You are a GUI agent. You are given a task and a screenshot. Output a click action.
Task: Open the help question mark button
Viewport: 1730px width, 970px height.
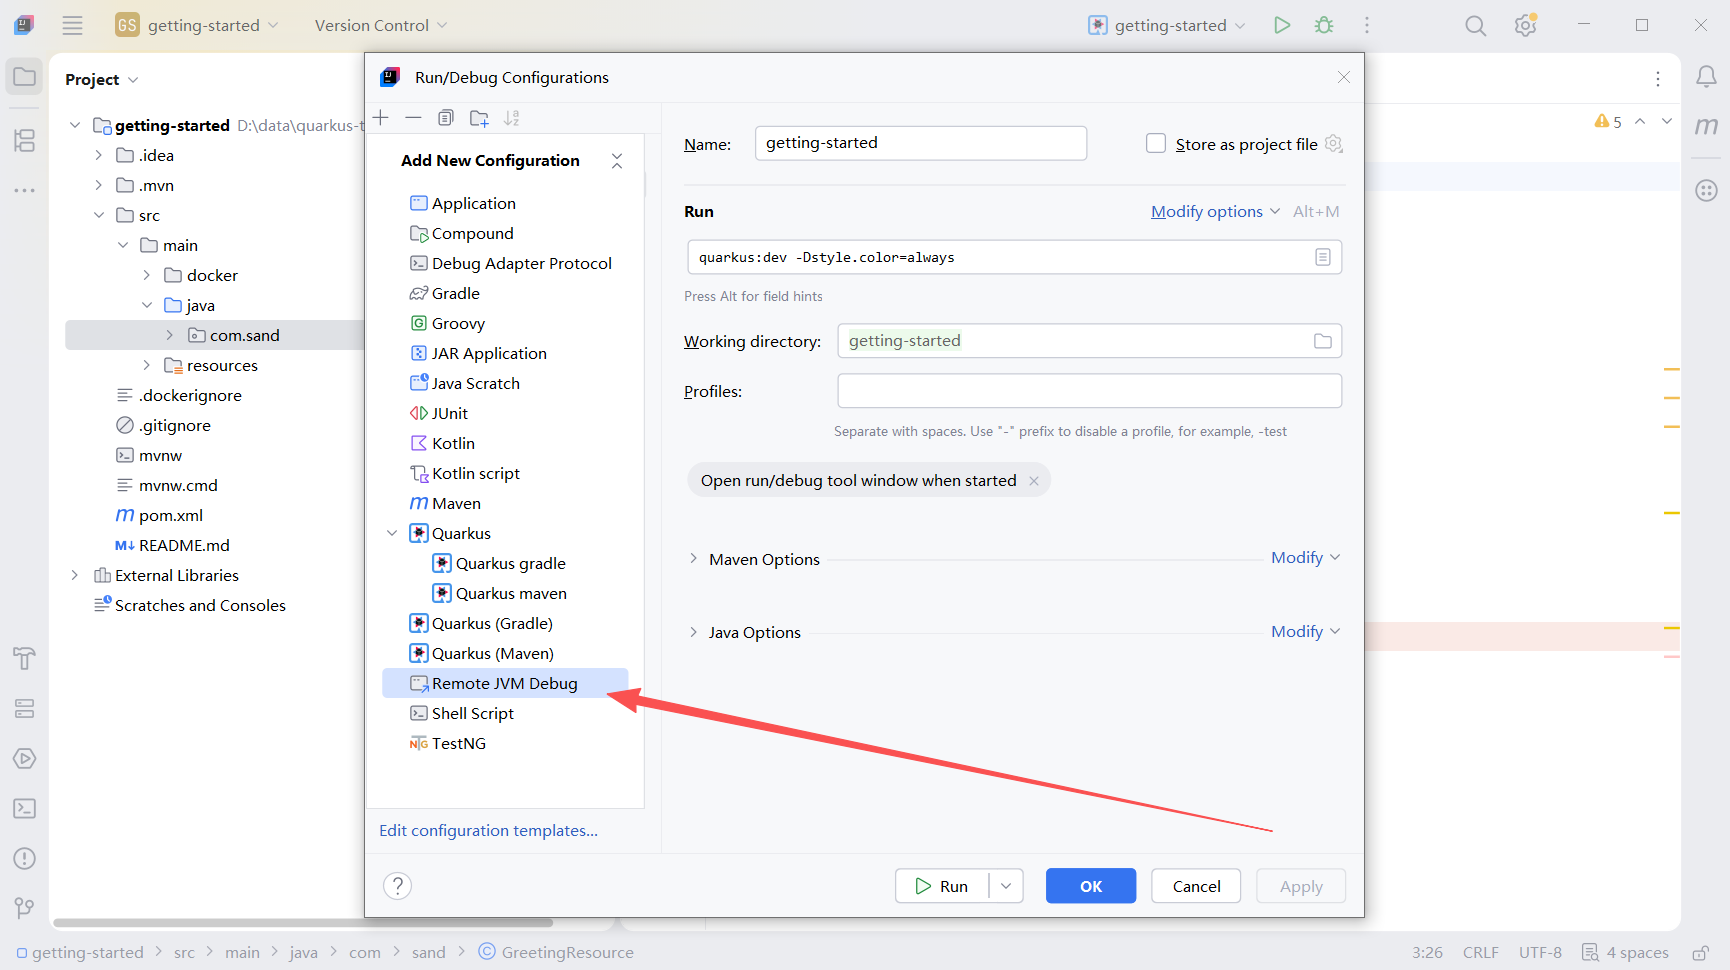(397, 886)
